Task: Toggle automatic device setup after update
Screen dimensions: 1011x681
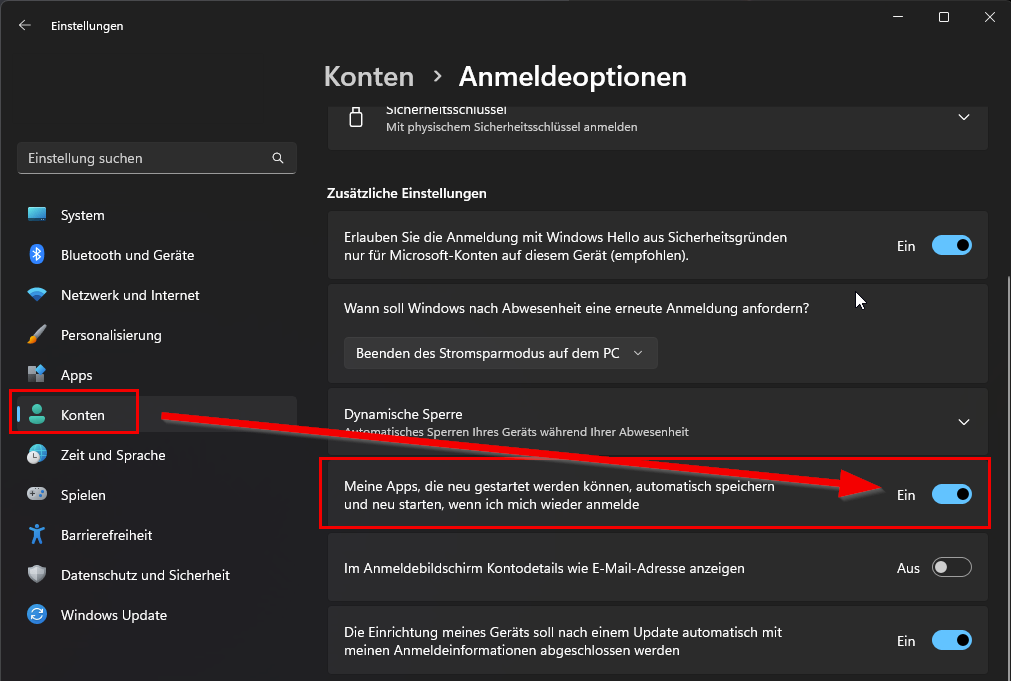Action: pyautogui.click(x=951, y=641)
